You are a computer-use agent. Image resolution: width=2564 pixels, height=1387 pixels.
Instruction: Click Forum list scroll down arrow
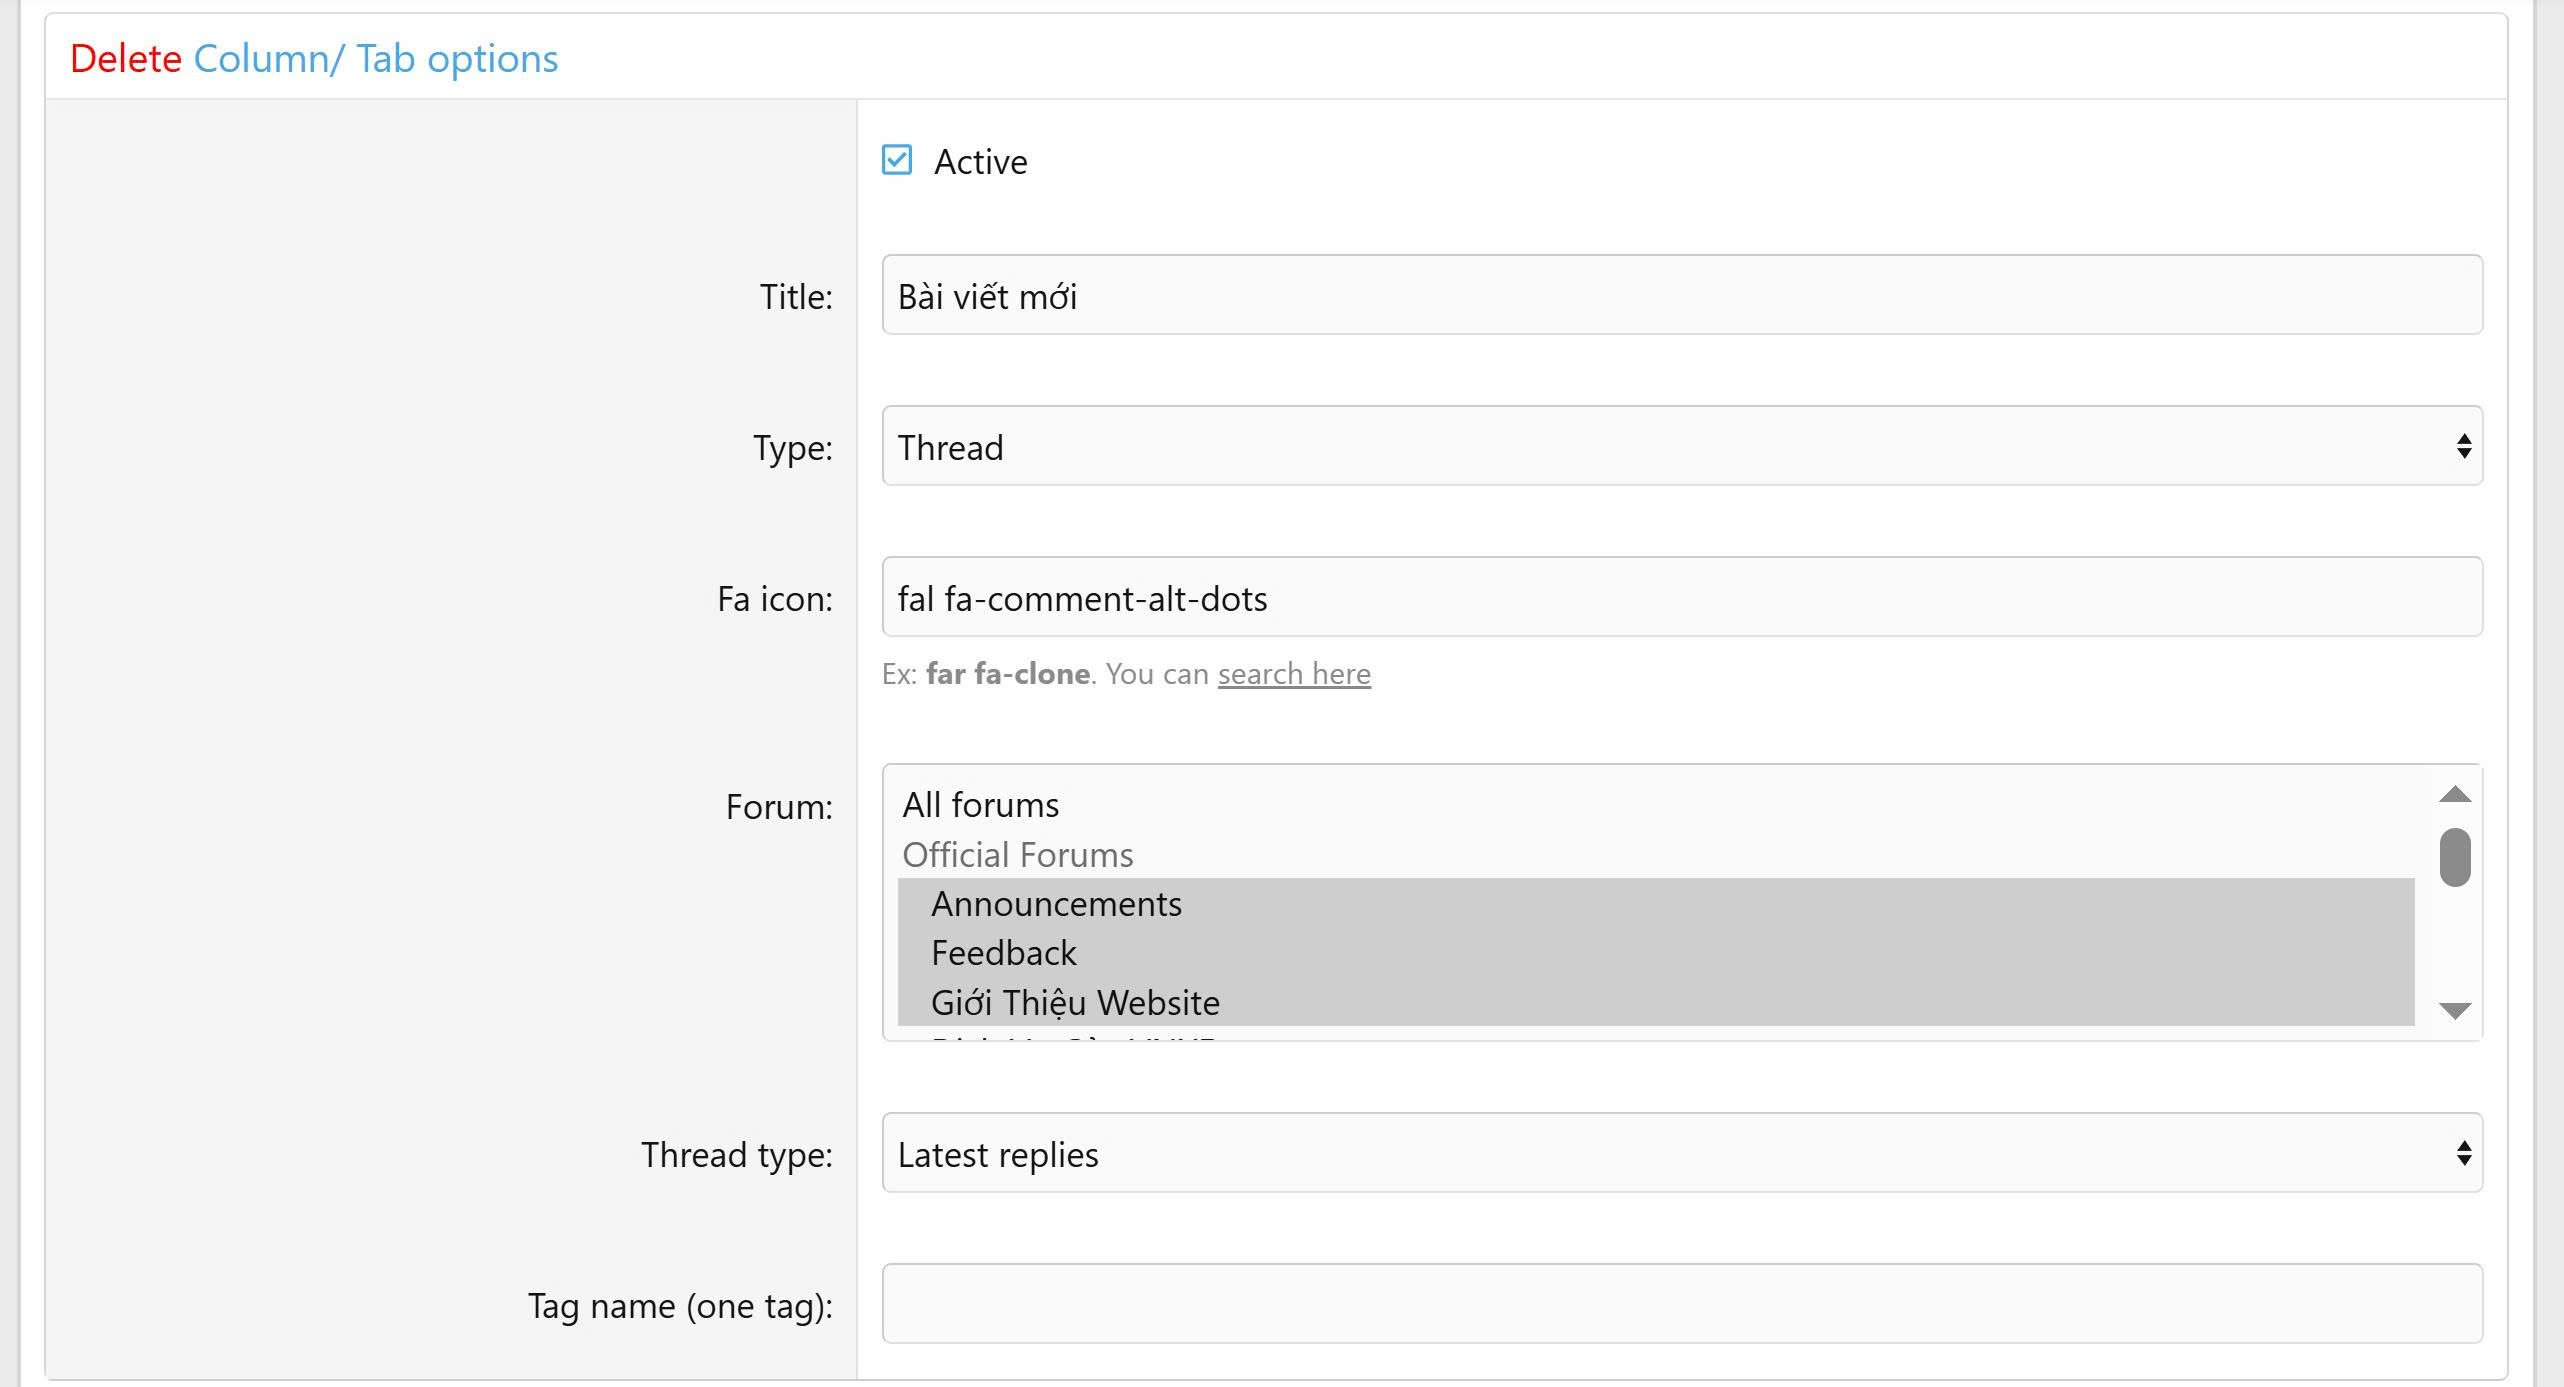(2454, 1011)
